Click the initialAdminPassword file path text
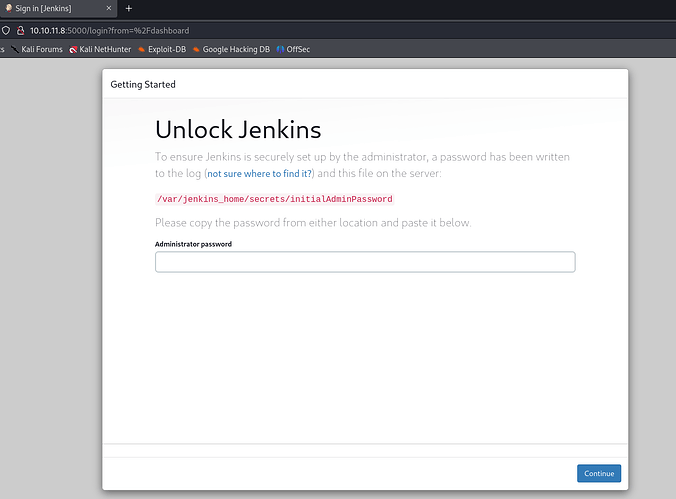The width and height of the screenshot is (676, 499). (275, 199)
